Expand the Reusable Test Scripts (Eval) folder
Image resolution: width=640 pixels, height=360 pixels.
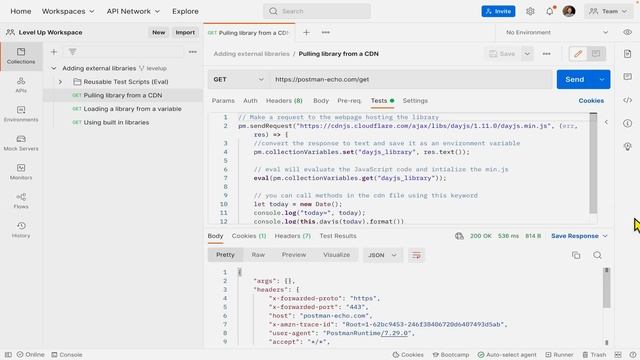[x=60, y=82]
